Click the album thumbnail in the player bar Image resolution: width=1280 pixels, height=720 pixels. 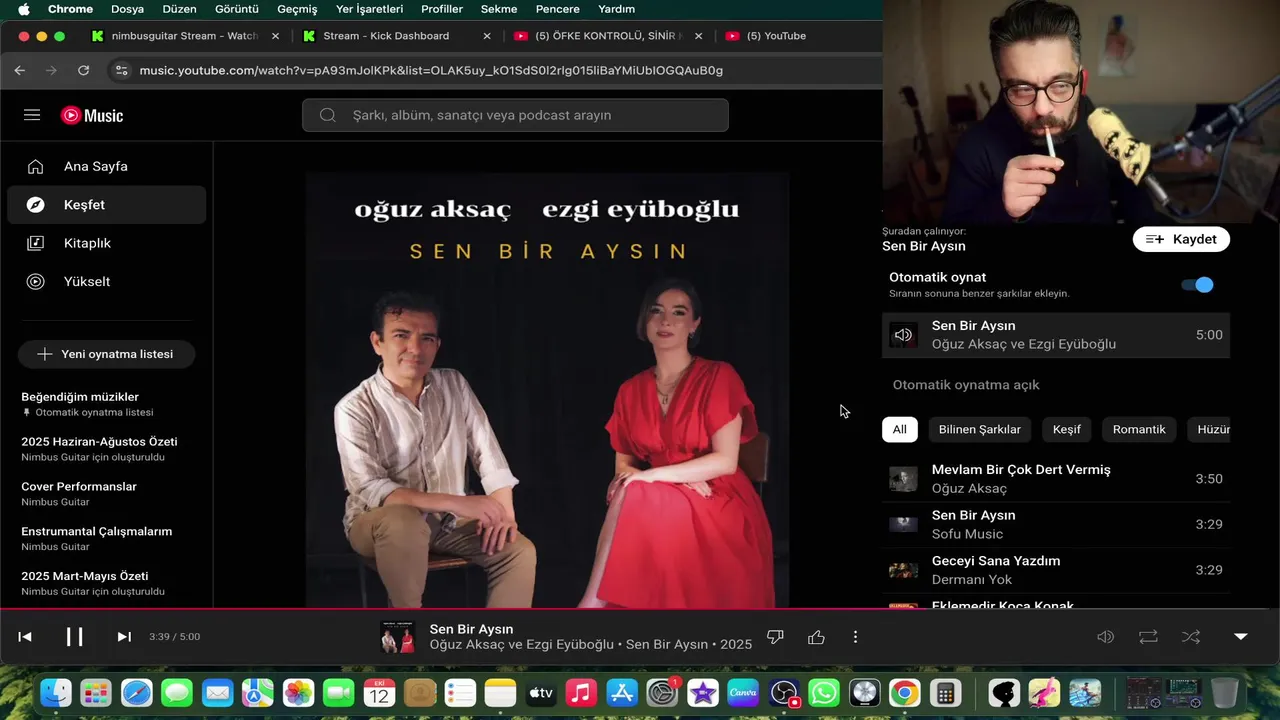pyautogui.click(x=398, y=637)
